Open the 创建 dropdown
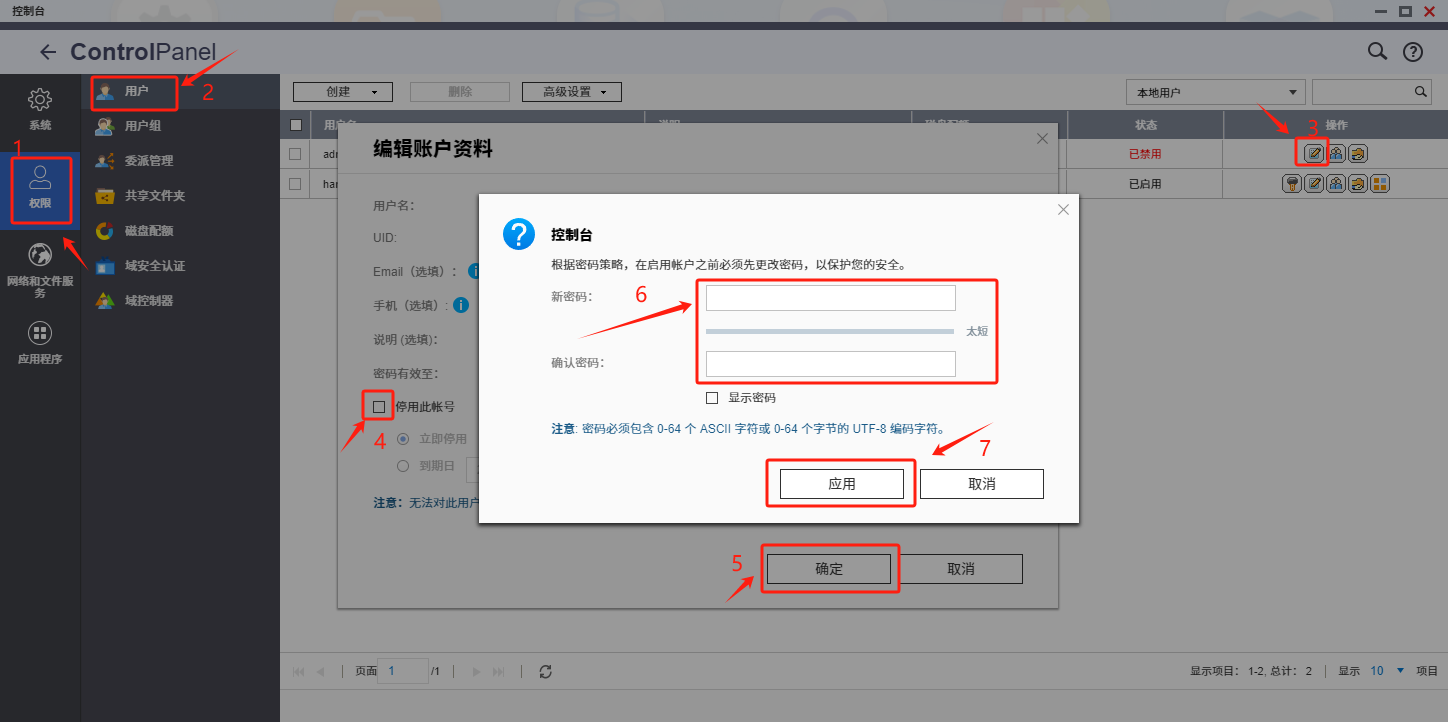Image resolution: width=1448 pixels, height=722 pixels. coord(342,92)
